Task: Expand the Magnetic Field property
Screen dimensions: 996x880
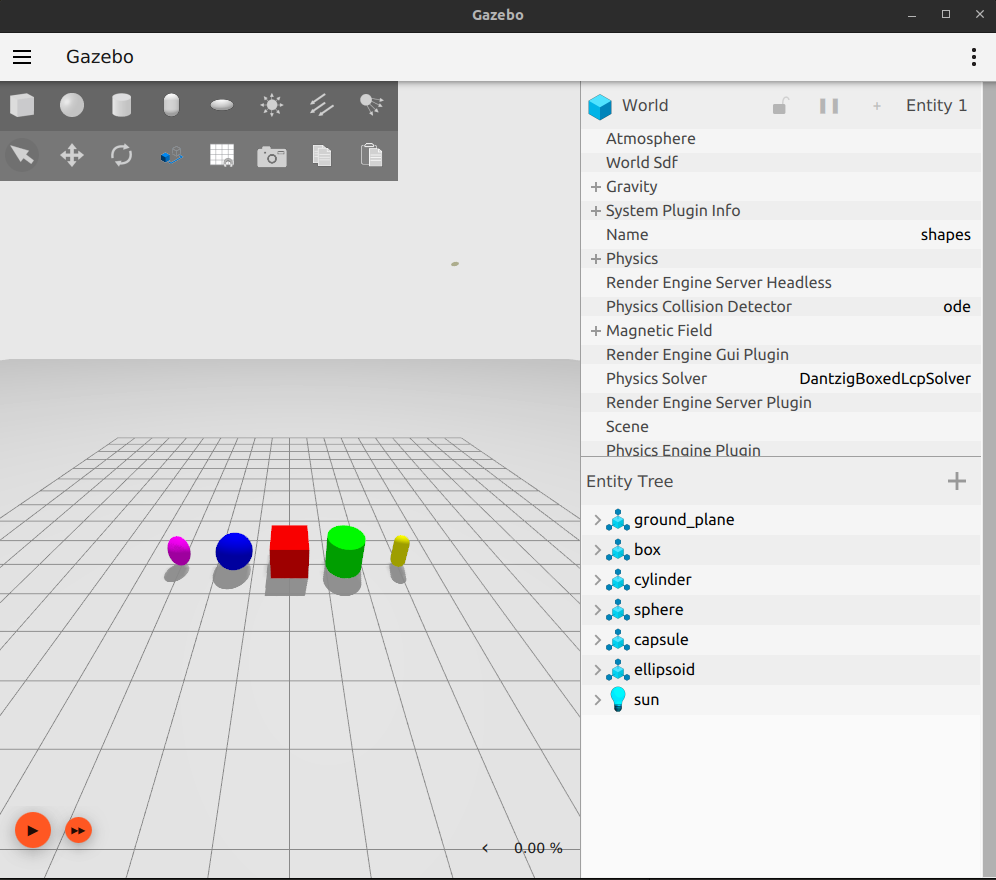Action: tap(595, 331)
